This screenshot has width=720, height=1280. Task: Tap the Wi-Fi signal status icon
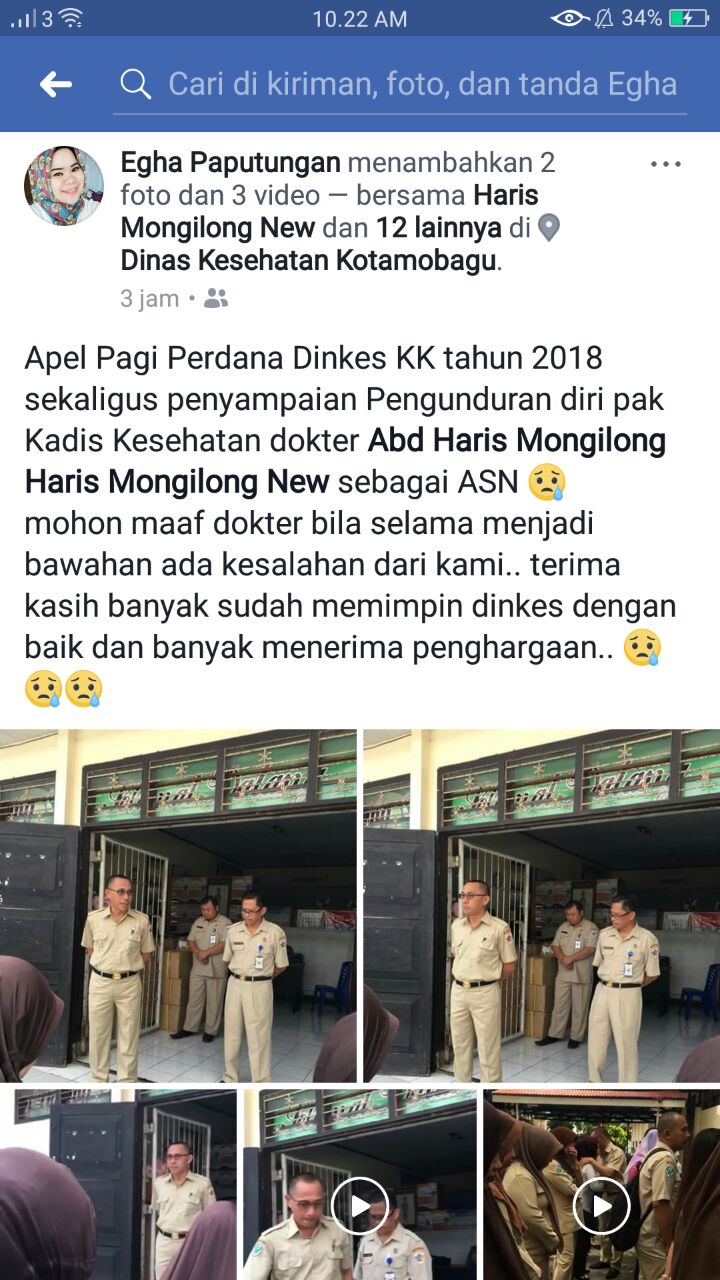pos(70,18)
